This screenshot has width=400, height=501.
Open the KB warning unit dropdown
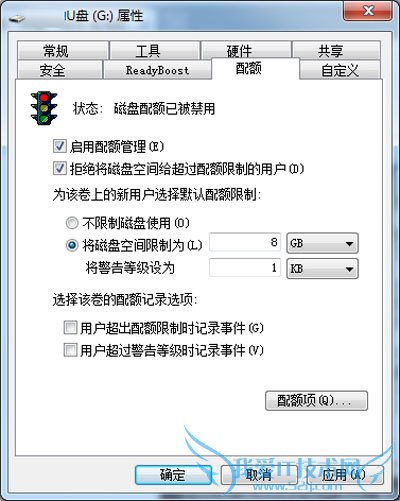pyautogui.click(x=322, y=268)
